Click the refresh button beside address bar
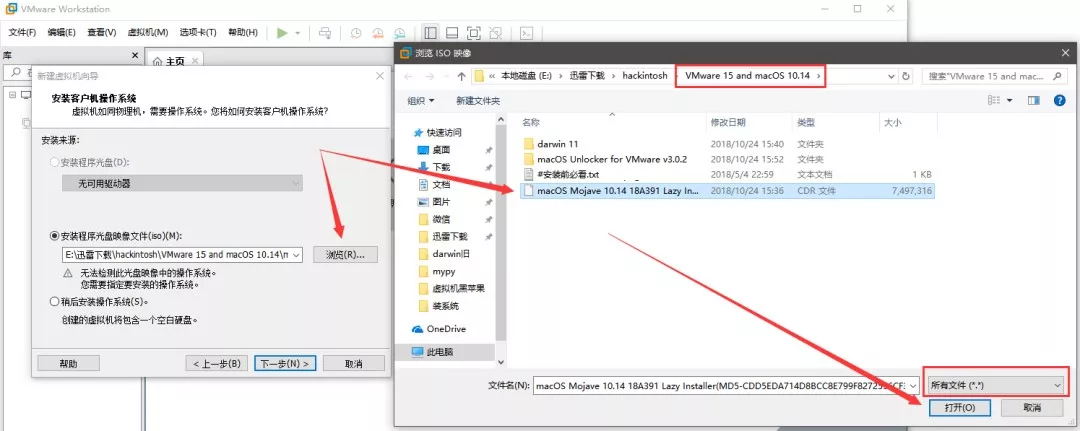 click(906, 76)
